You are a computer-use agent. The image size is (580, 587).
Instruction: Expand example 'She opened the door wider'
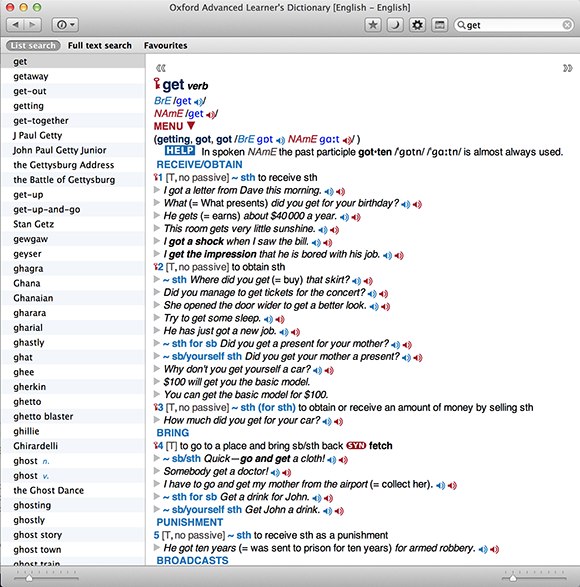click(x=157, y=305)
